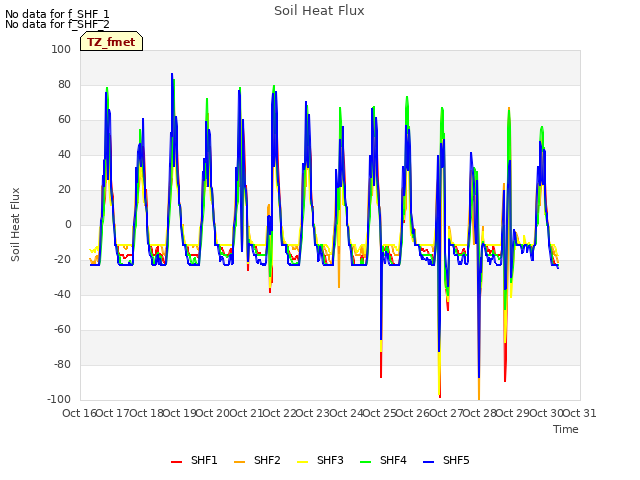Click the Time axis label
The width and height of the screenshot is (640, 480).
[x=566, y=429]
